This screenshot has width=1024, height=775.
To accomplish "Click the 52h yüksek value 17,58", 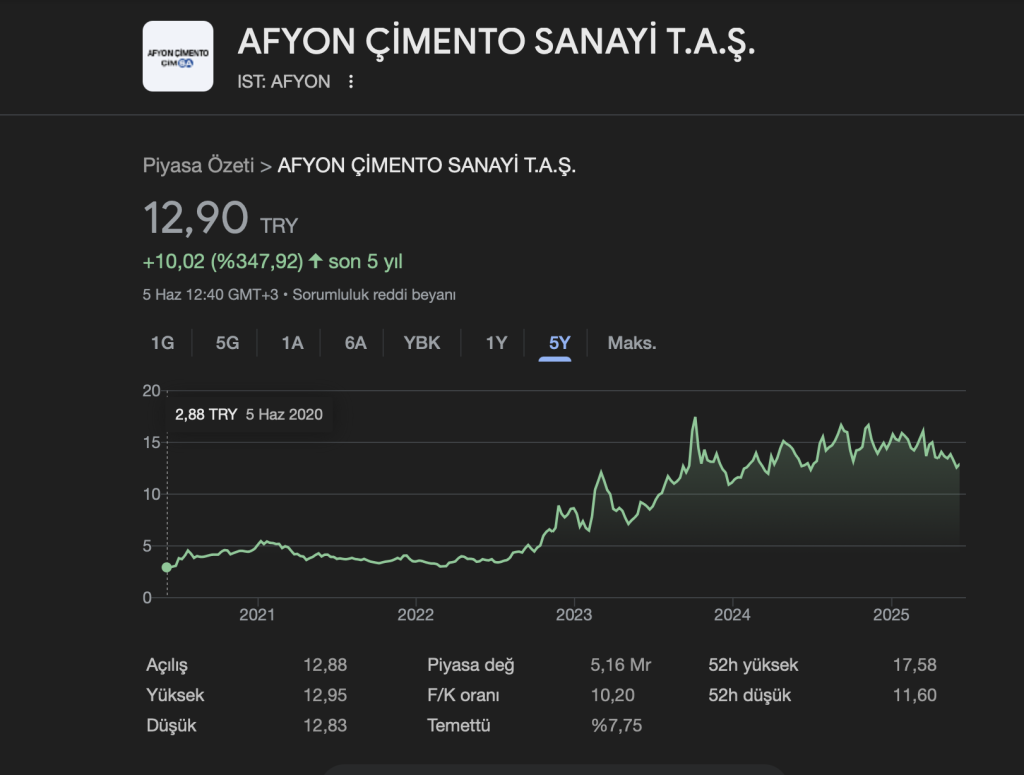I will (914, 665).
